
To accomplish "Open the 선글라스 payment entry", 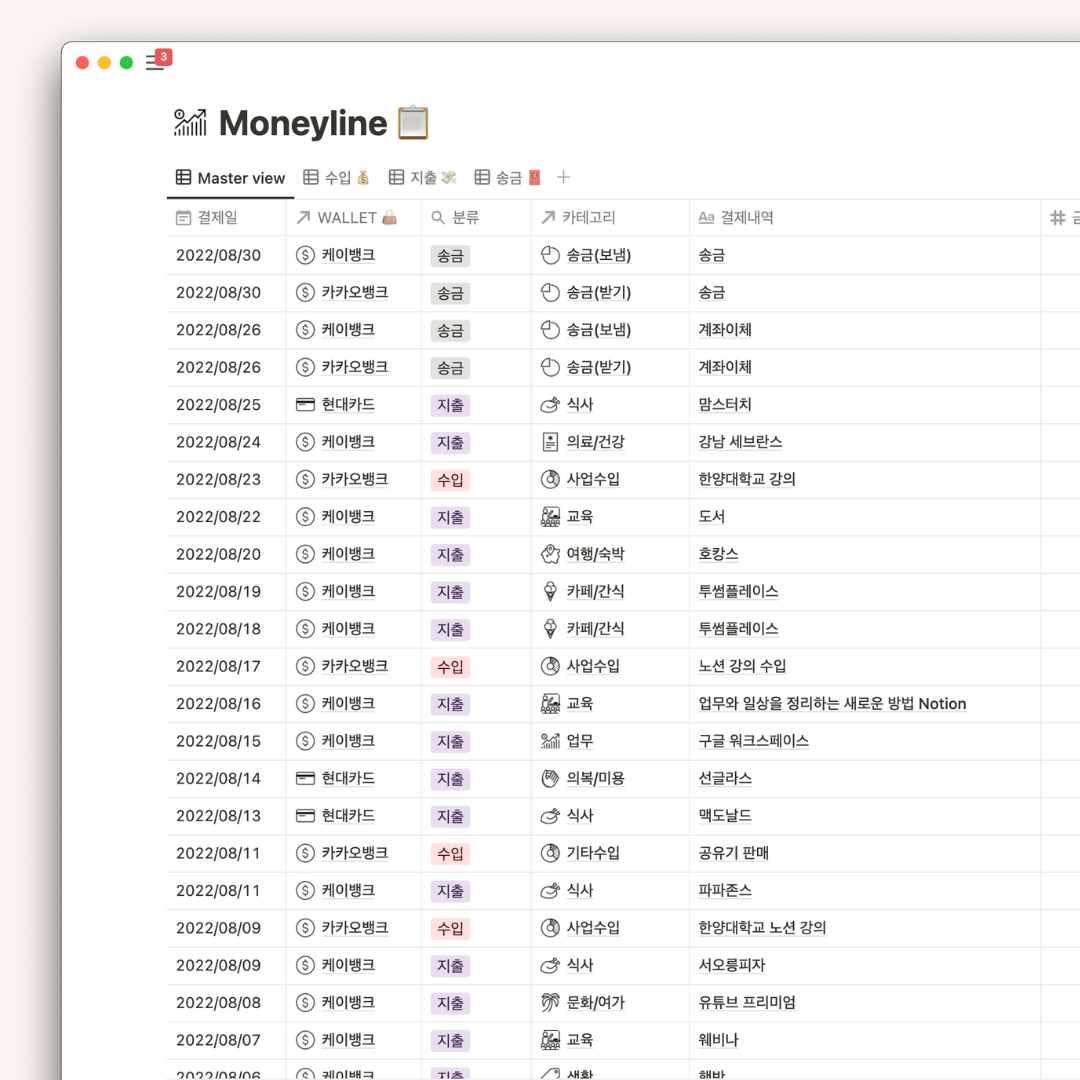I will [x=725, y=778].
